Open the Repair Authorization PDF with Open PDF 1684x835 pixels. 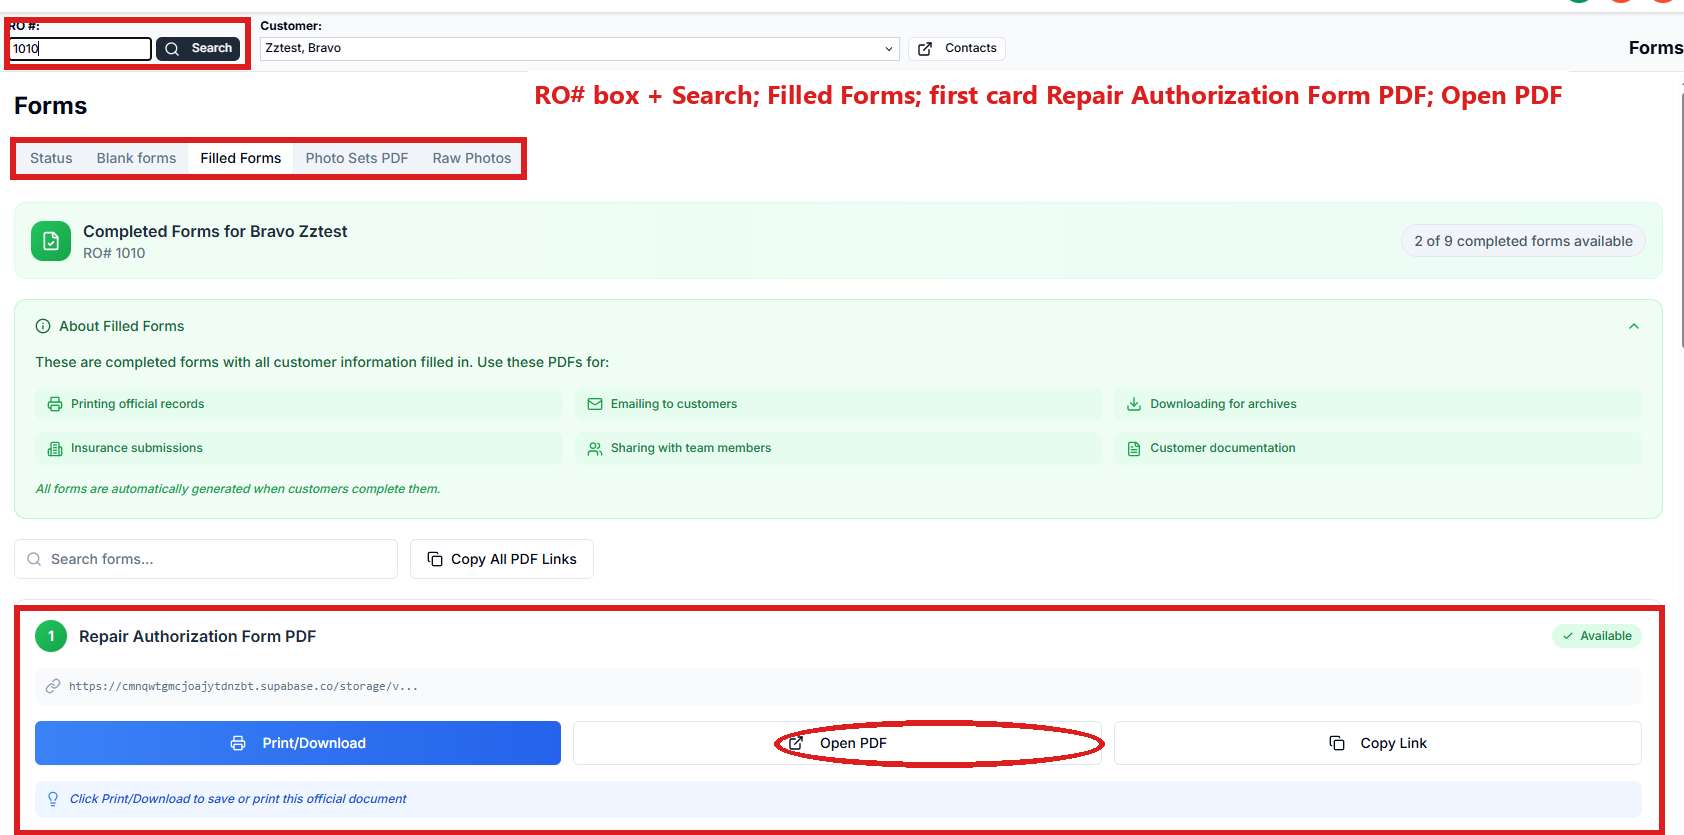838,743
